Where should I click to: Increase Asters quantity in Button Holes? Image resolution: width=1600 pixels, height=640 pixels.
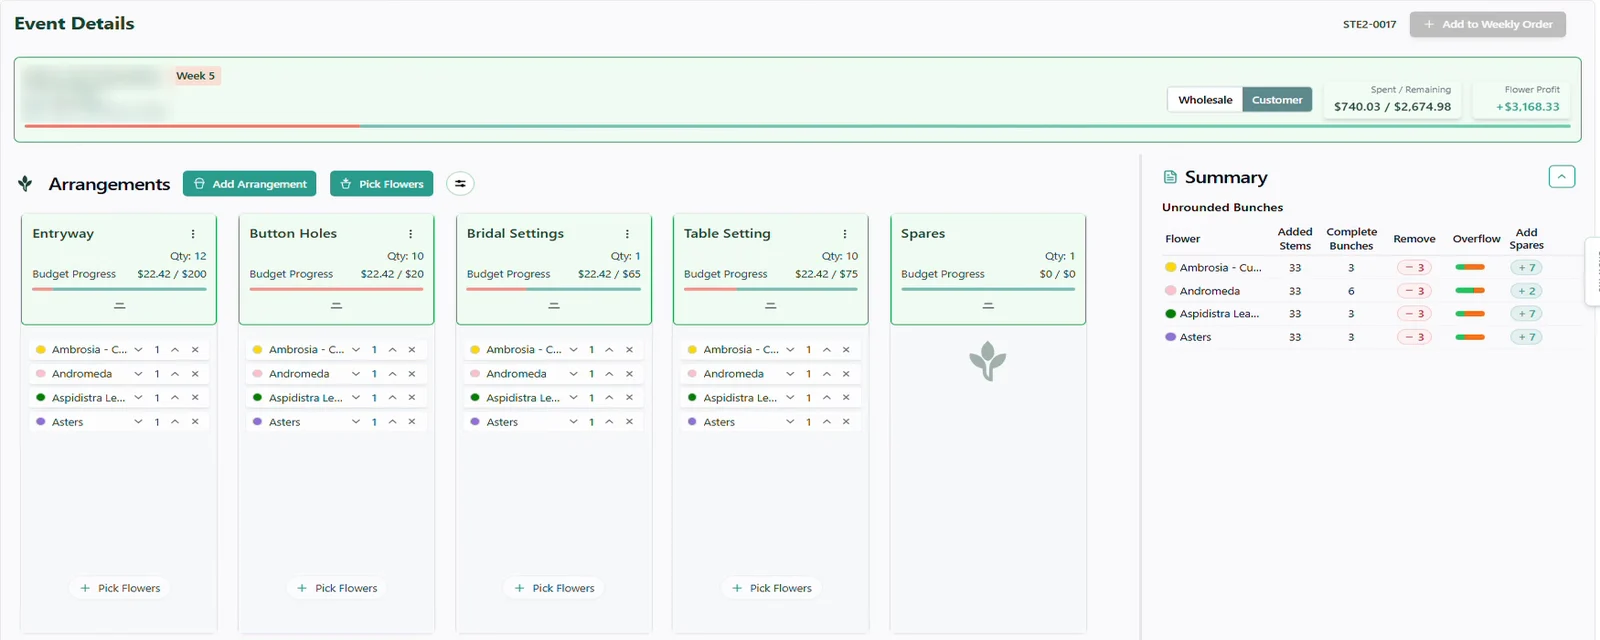click(x=392, y=422)
